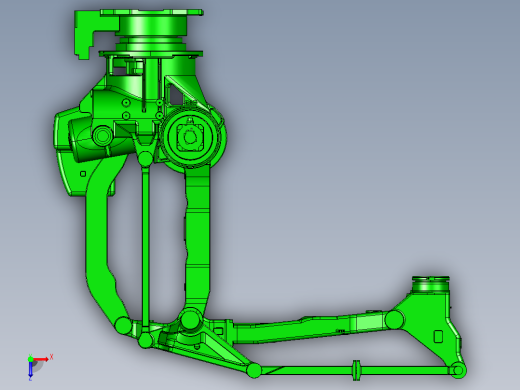Select the blue Z axis label
The height and width of the screenshot is (390, 520).
click(x=30, y=378)
